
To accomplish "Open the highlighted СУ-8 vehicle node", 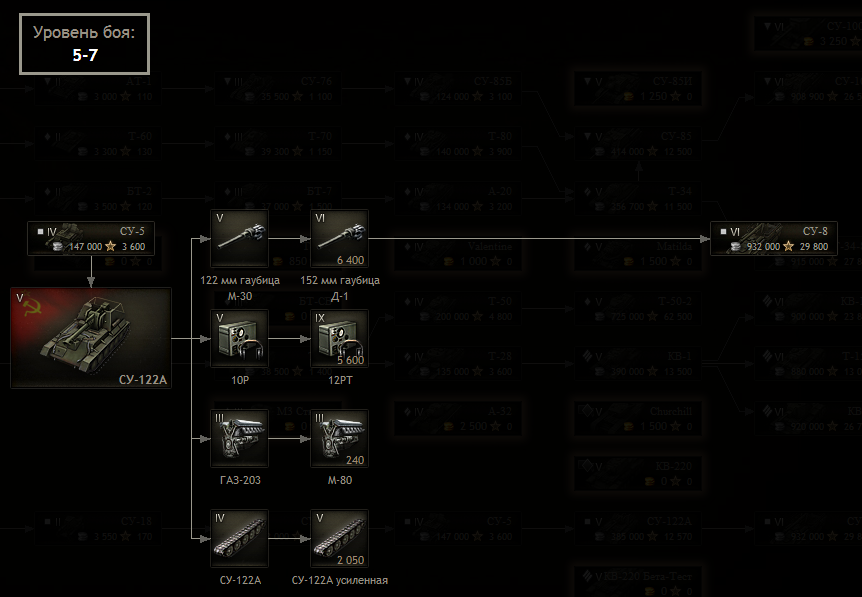I will tap(773, 239).
